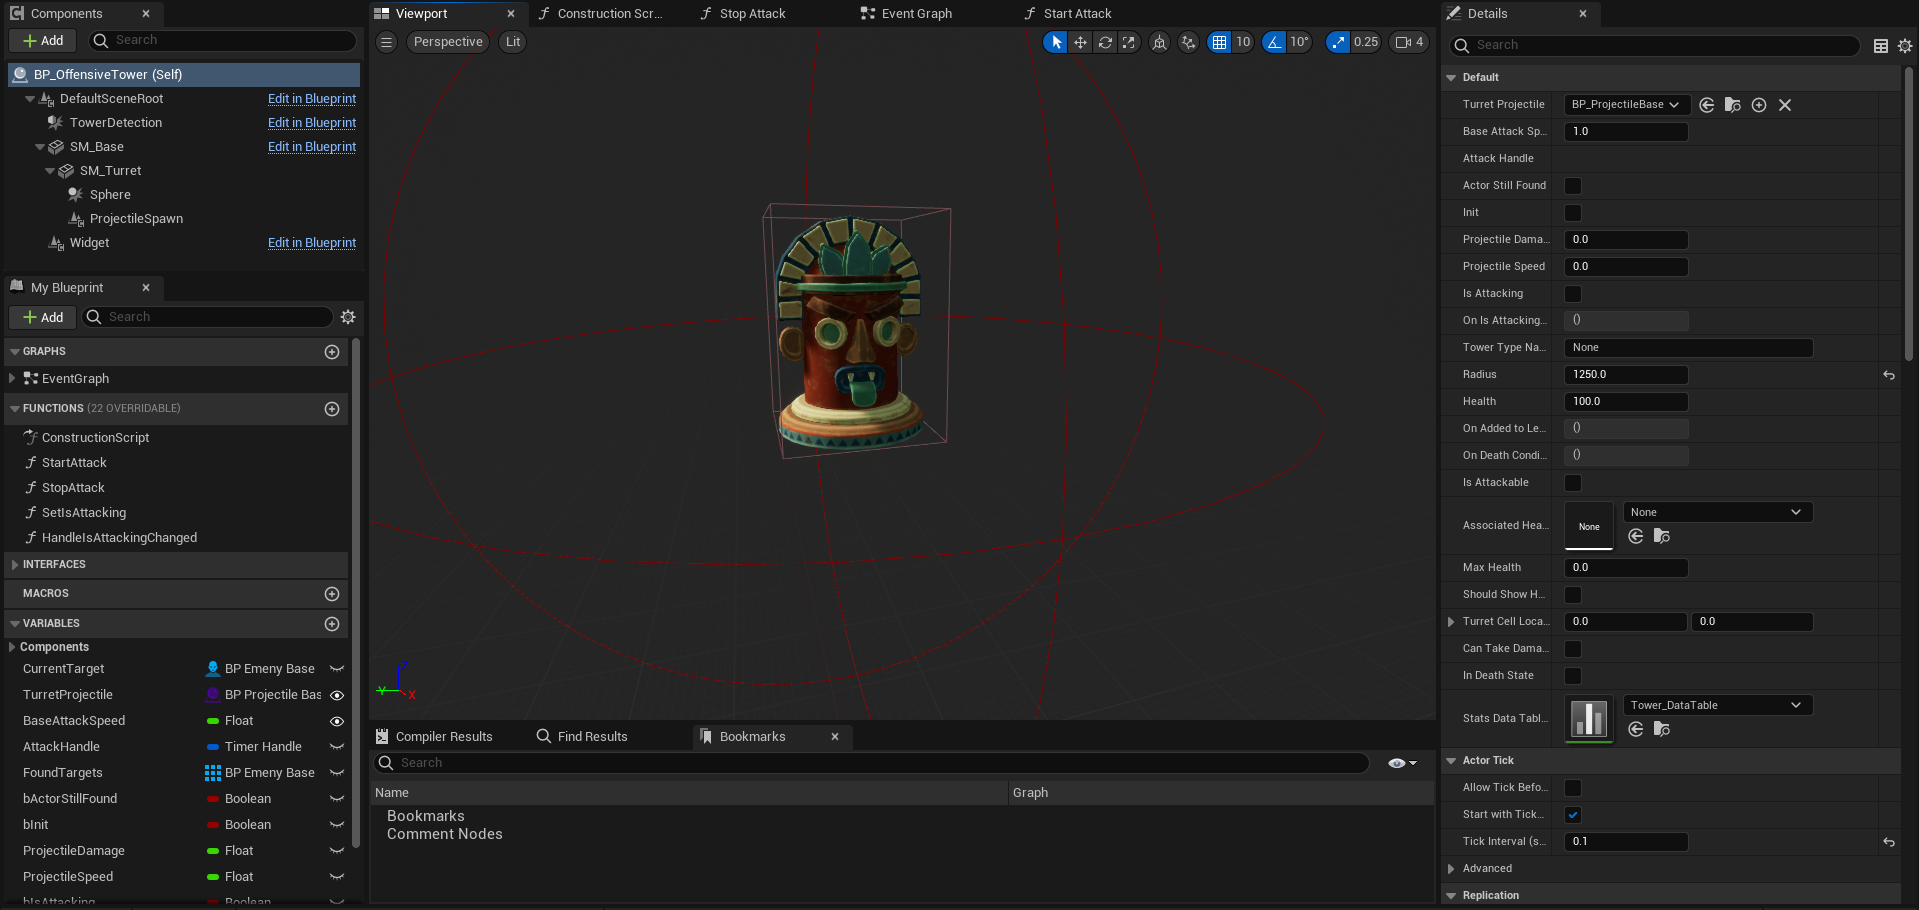1919x910 pixels.
Task: Use selected asset for Turret Projectile
Action: click(1707, 105)
